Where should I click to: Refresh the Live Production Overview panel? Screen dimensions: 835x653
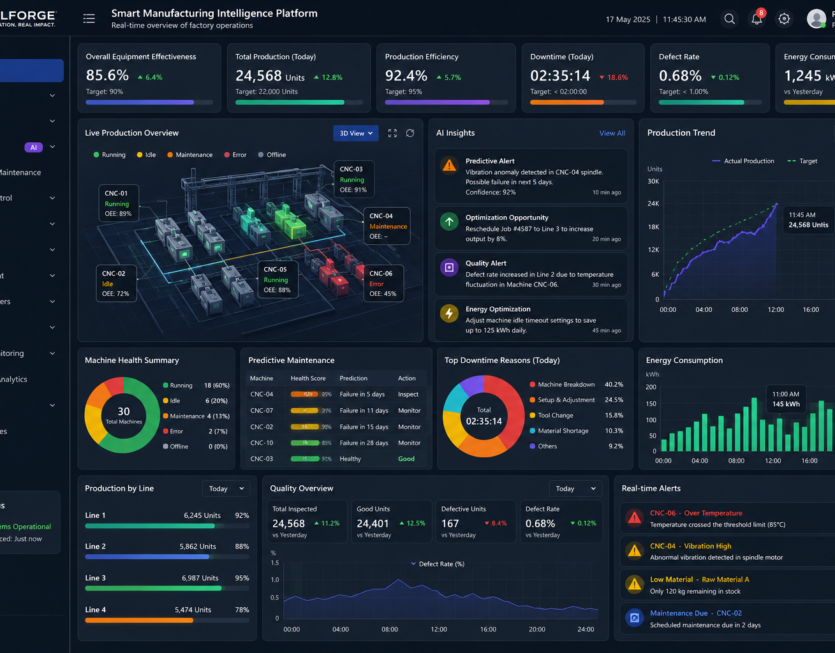pyautogui.click(x=410, y=133)
